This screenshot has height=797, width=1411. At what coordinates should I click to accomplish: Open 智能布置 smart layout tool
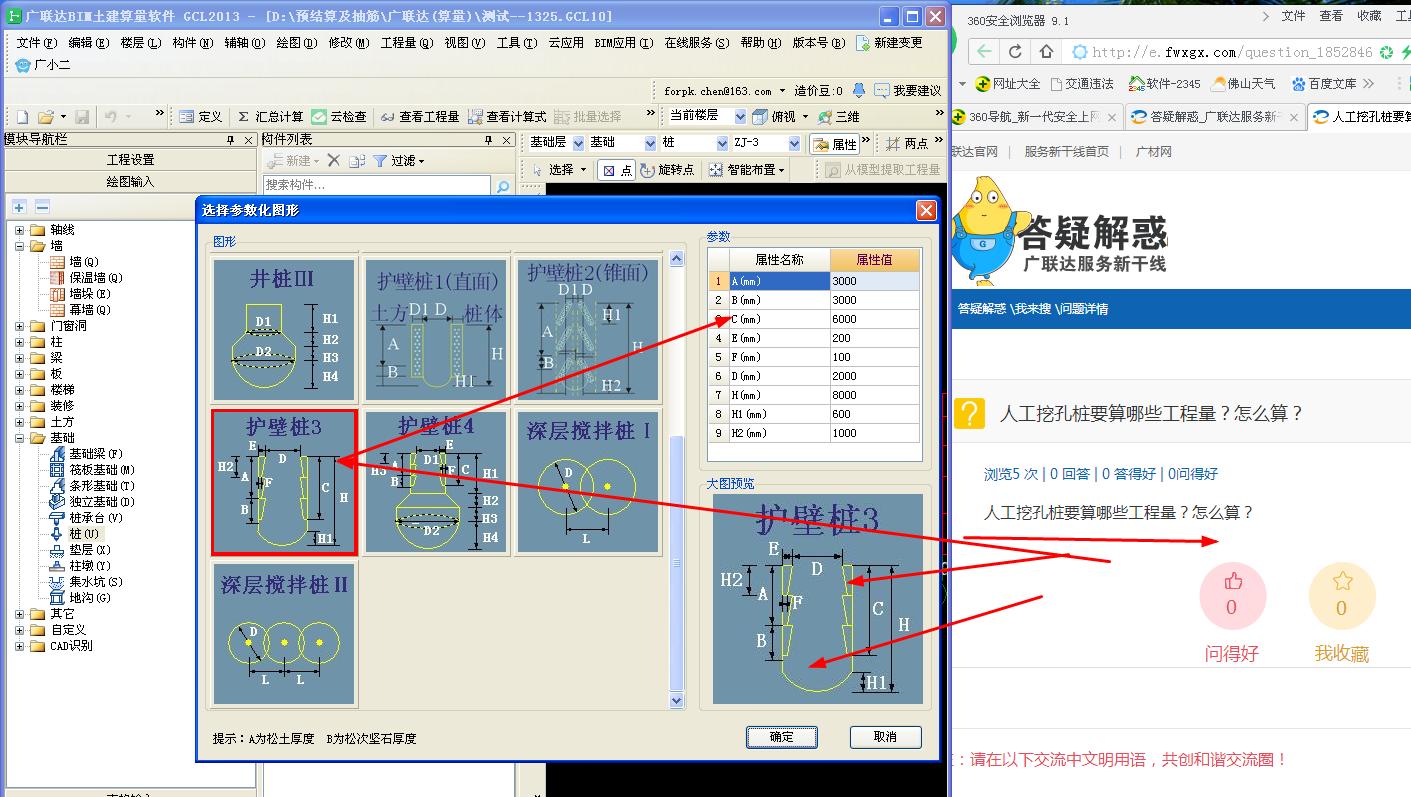coord(746,170)
